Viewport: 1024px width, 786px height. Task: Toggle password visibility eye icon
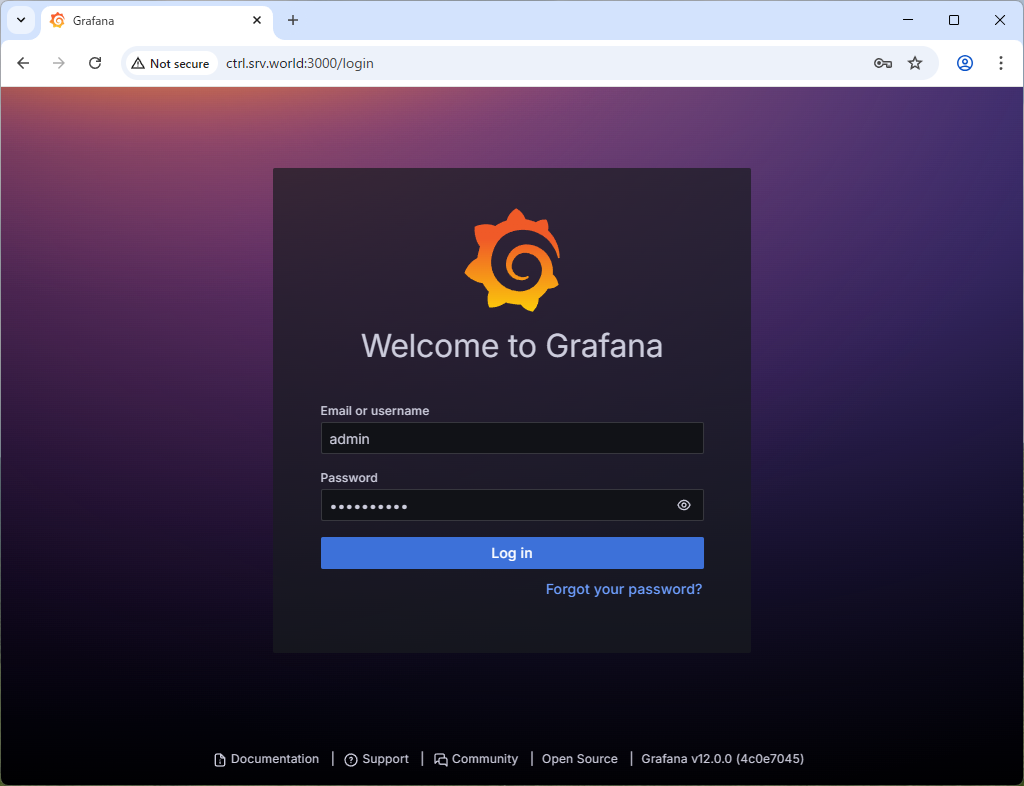[684, 505]
